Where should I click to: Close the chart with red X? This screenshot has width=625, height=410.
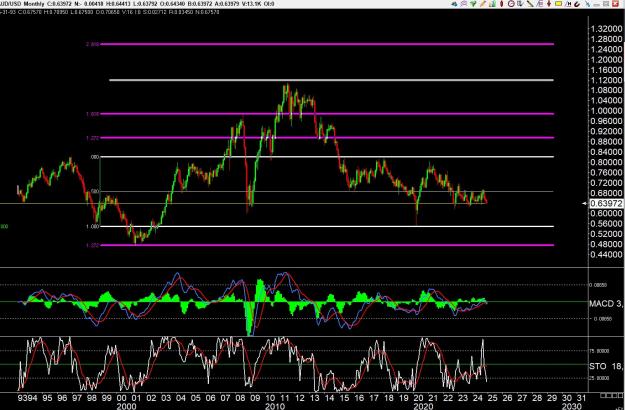point(615,4)
